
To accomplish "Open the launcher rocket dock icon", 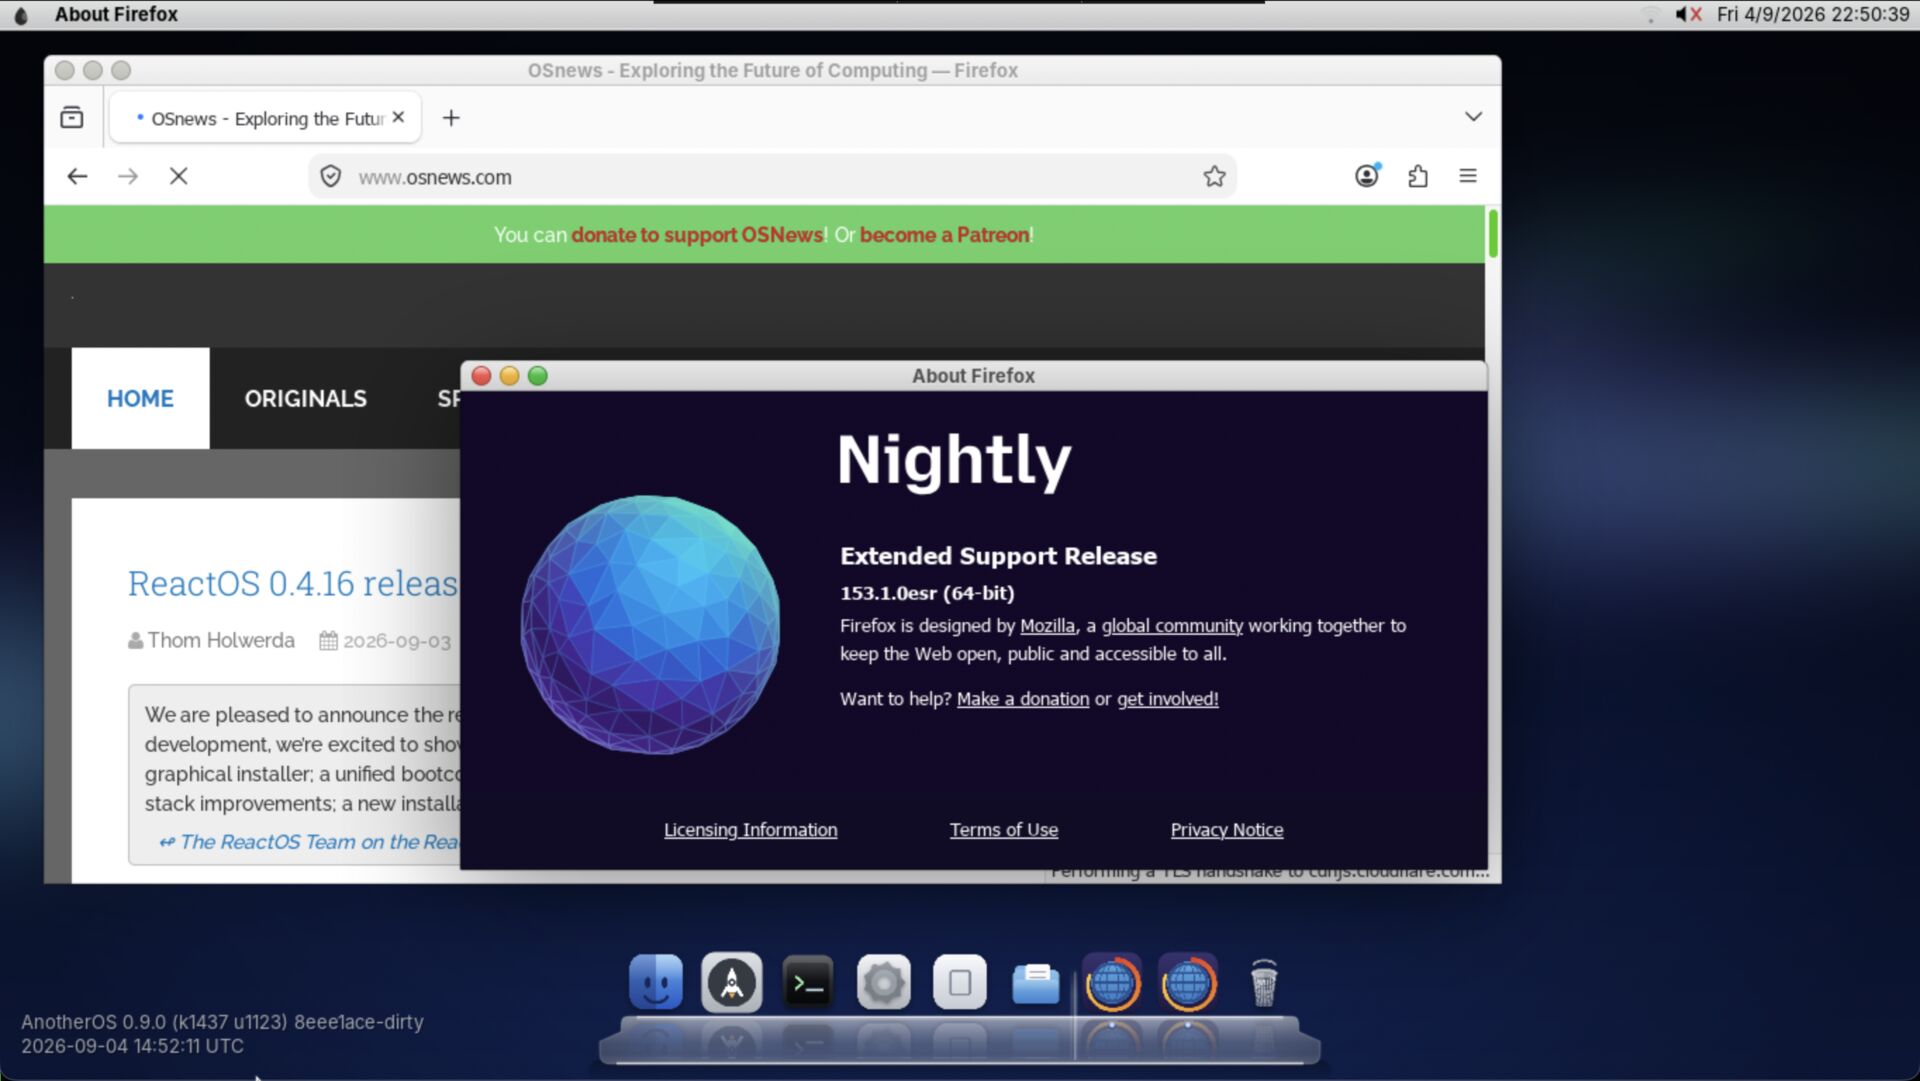I will click(732, 982).
